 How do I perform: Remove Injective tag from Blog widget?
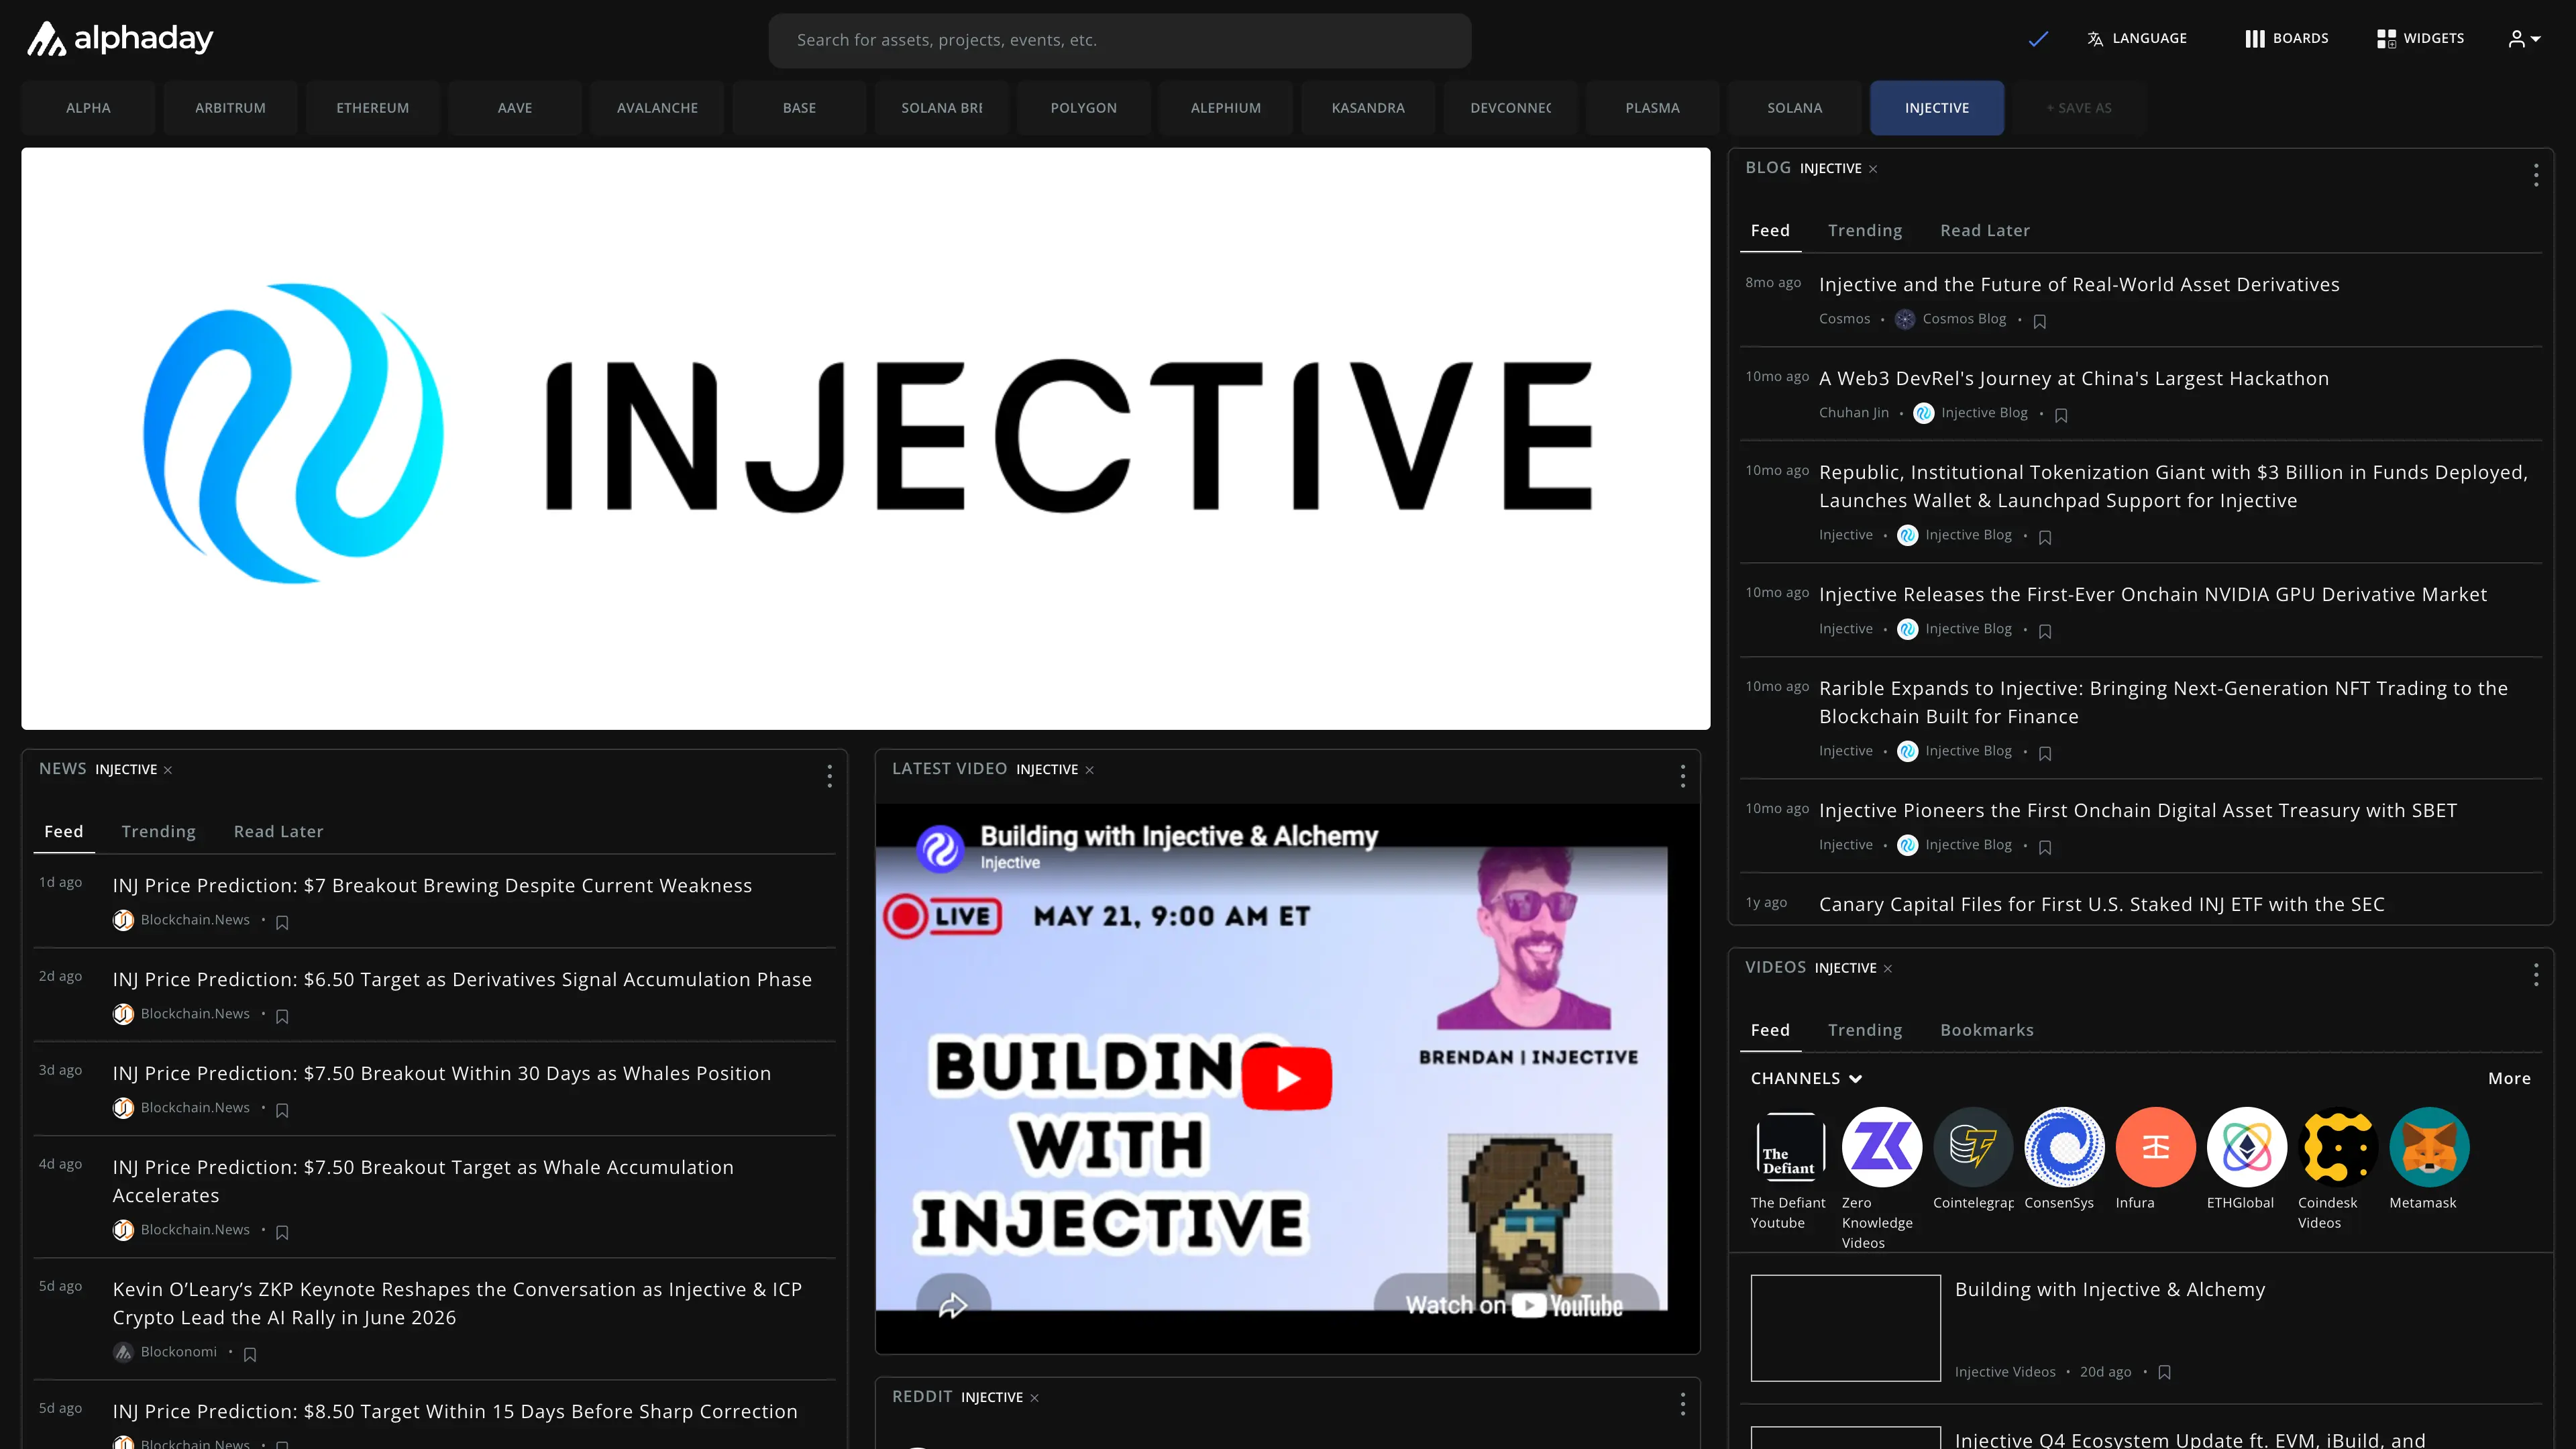[1873, 169]
